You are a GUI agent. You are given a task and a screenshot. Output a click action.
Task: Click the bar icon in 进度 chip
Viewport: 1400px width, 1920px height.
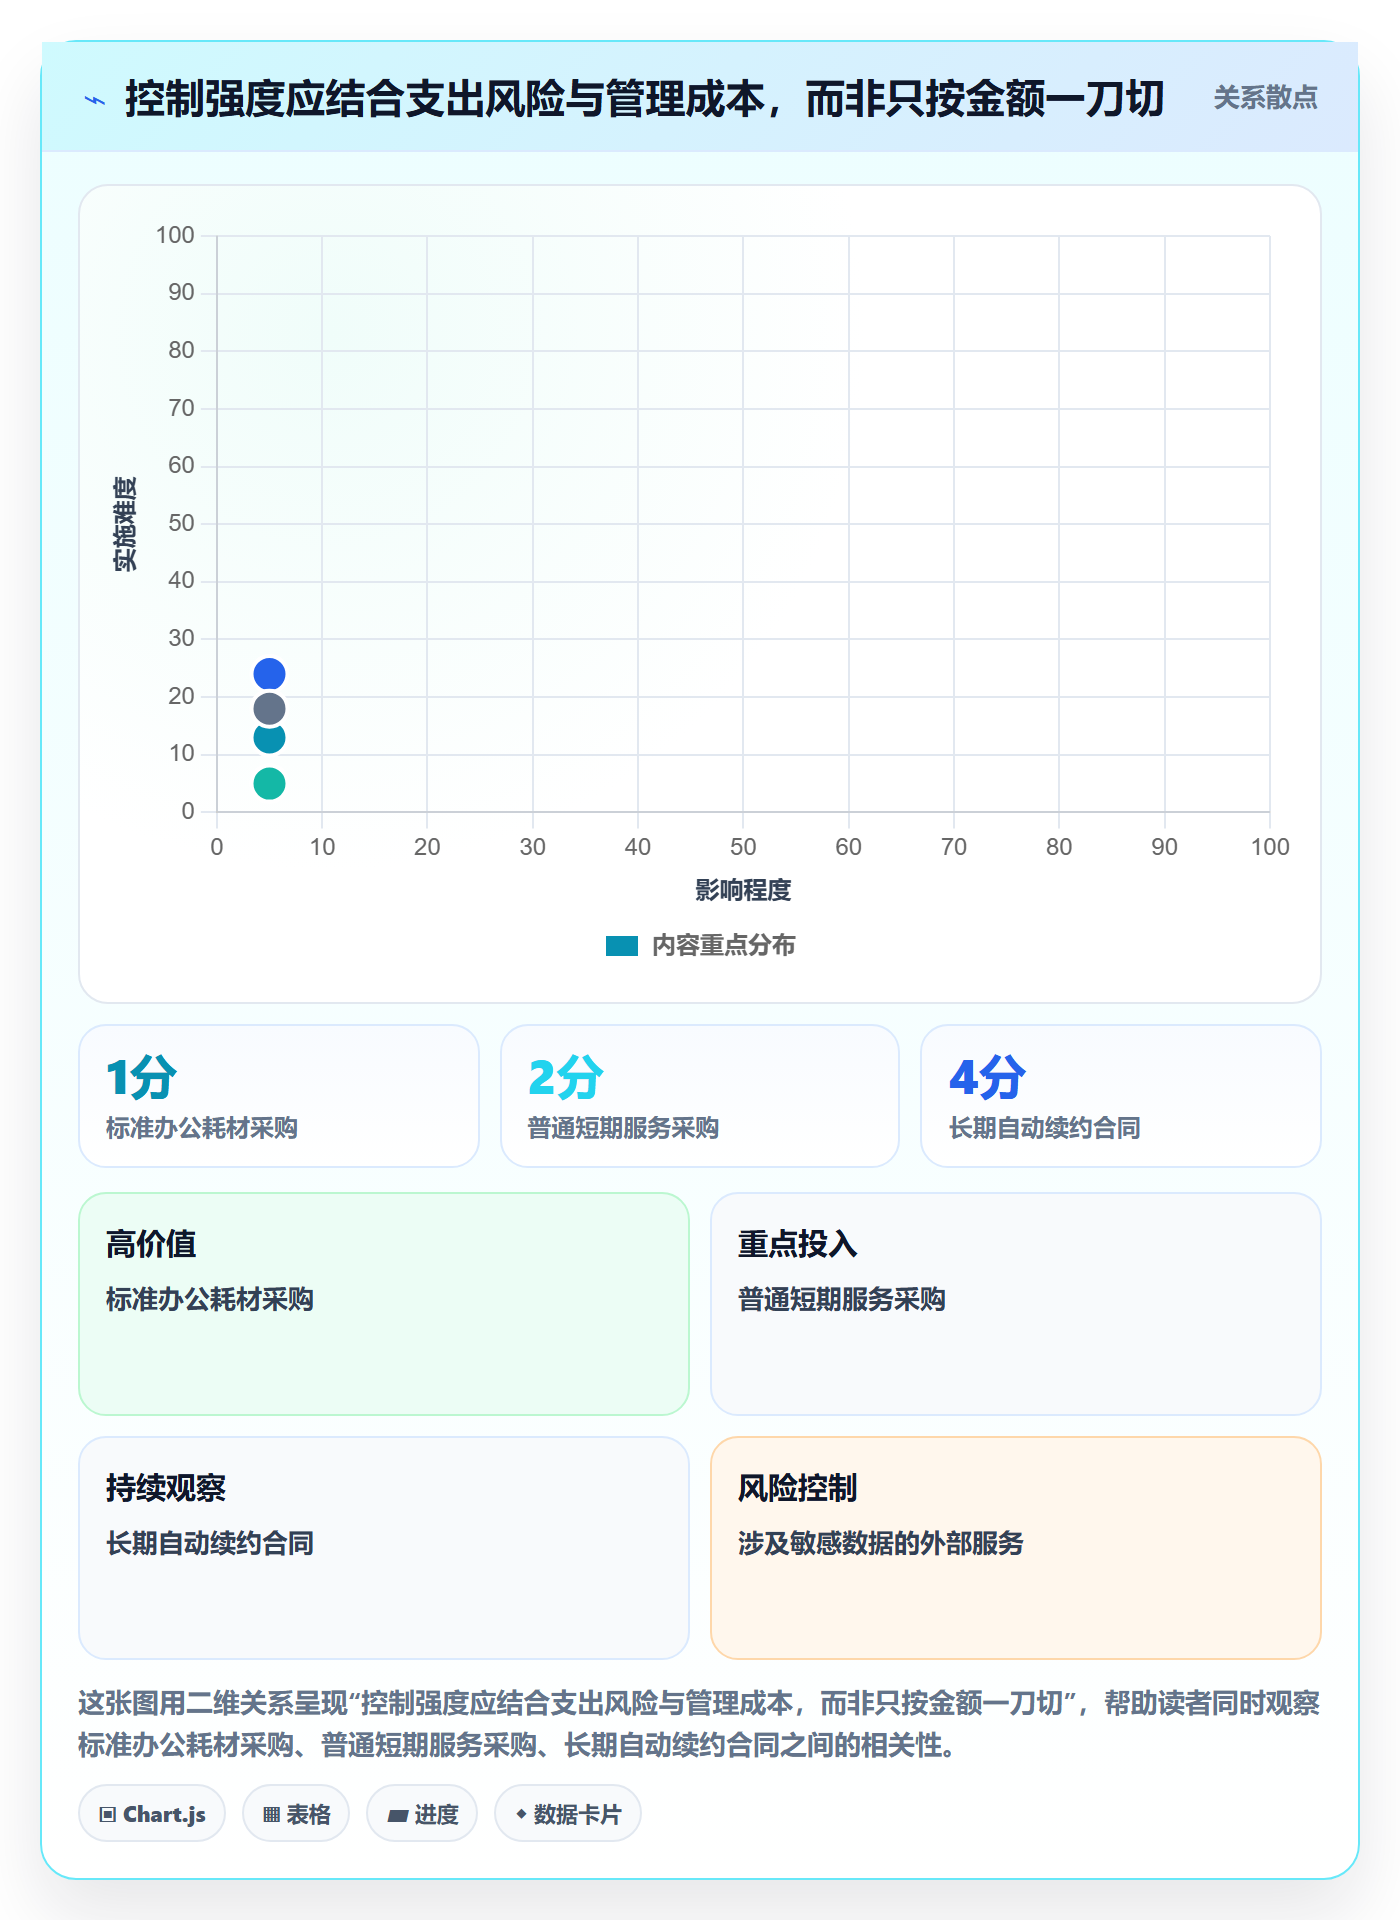[398, 1816]
